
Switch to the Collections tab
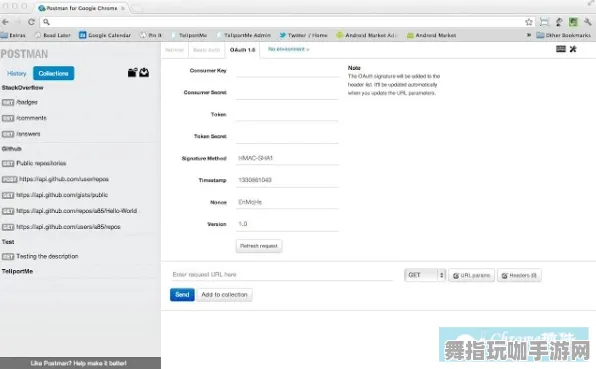click(54, 73)
